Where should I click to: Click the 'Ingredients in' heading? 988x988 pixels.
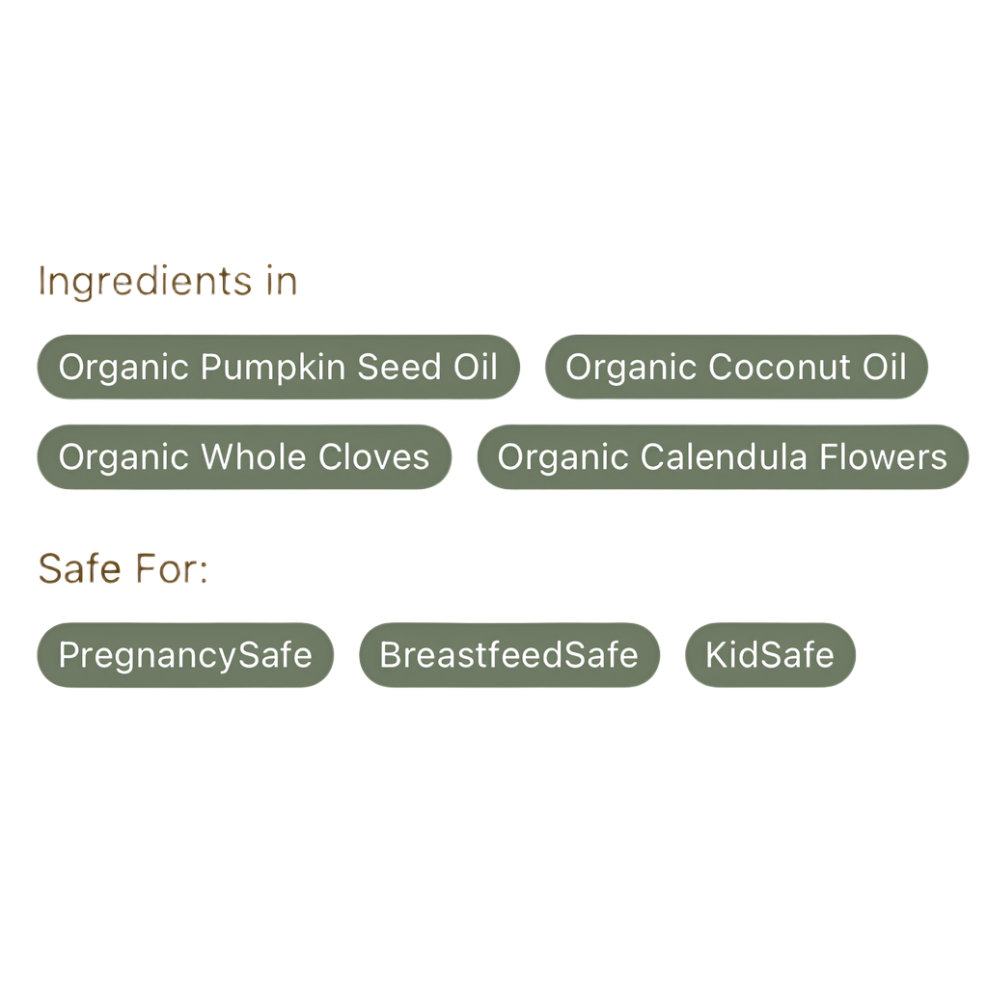168,281
